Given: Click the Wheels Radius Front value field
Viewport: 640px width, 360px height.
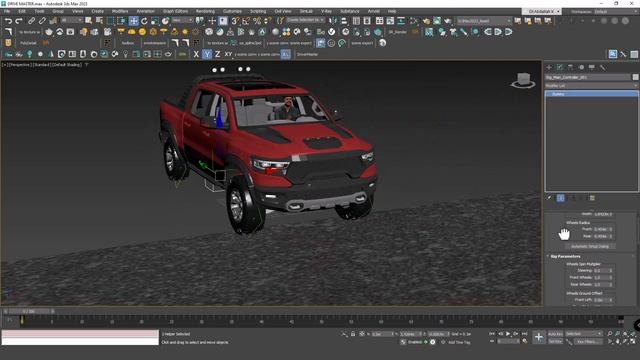Looking at the screenshot, I should [x=601, y=229].
